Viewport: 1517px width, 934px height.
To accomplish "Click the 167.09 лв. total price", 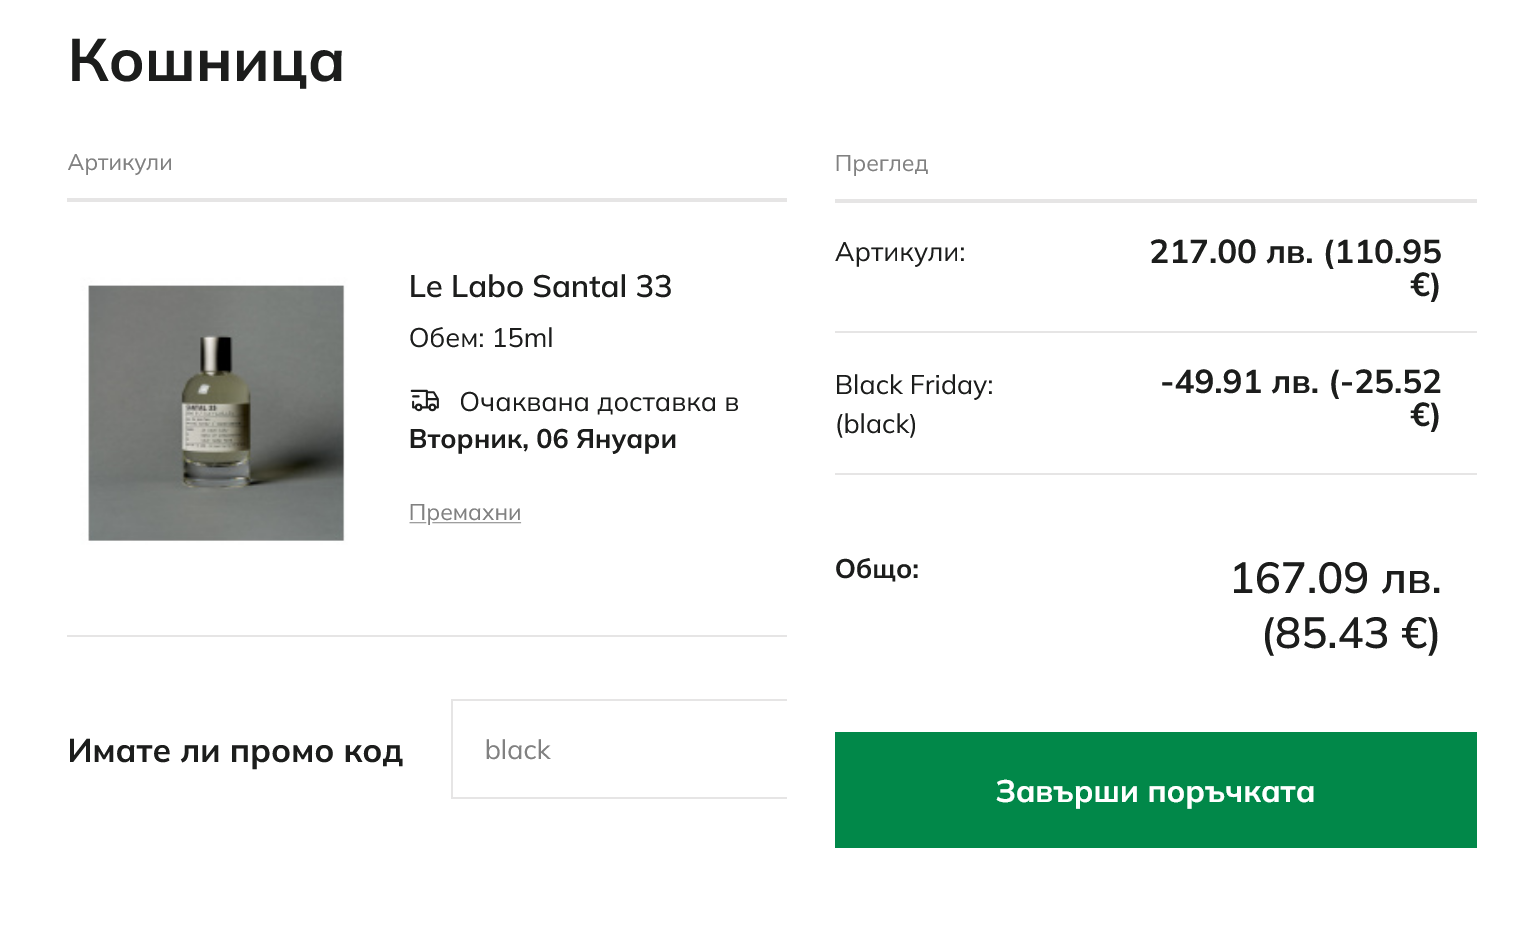I will 1335,578.
